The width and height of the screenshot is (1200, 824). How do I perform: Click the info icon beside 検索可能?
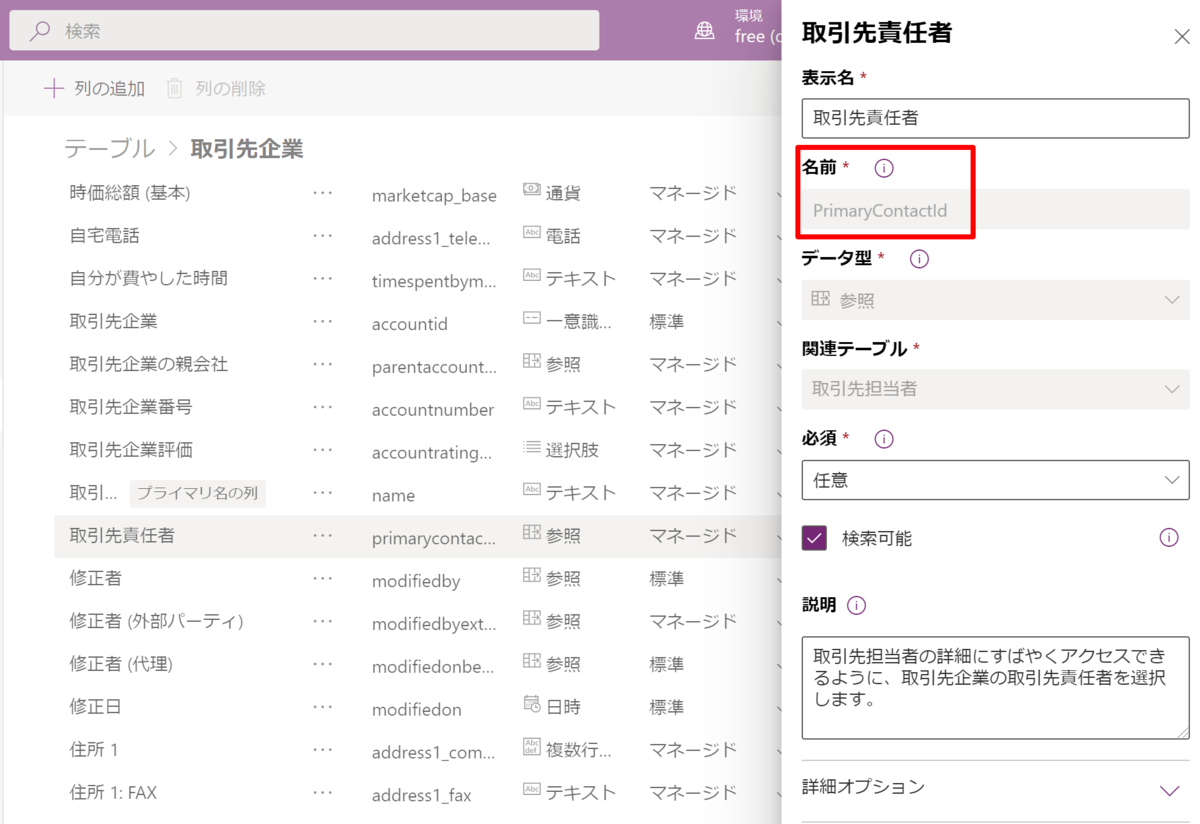coord(1168,537)
